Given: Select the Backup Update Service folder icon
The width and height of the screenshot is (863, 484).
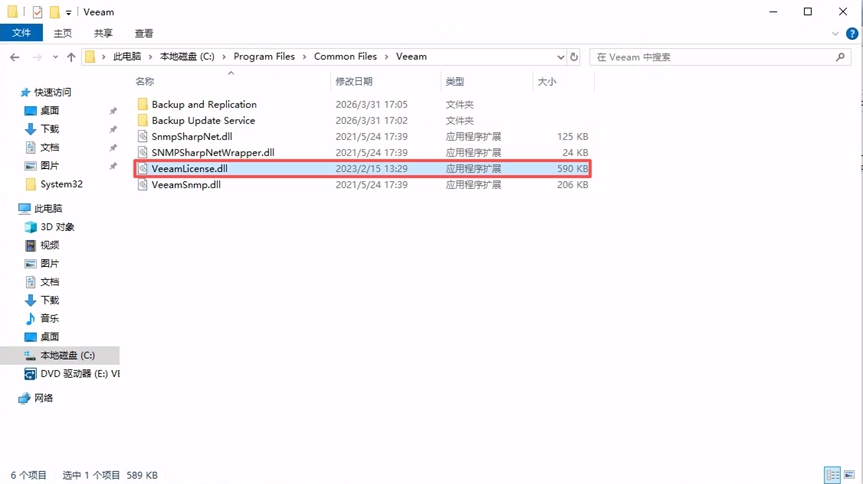Looking at the screenshot, I should pyautogui.click(x=143, y=120).
